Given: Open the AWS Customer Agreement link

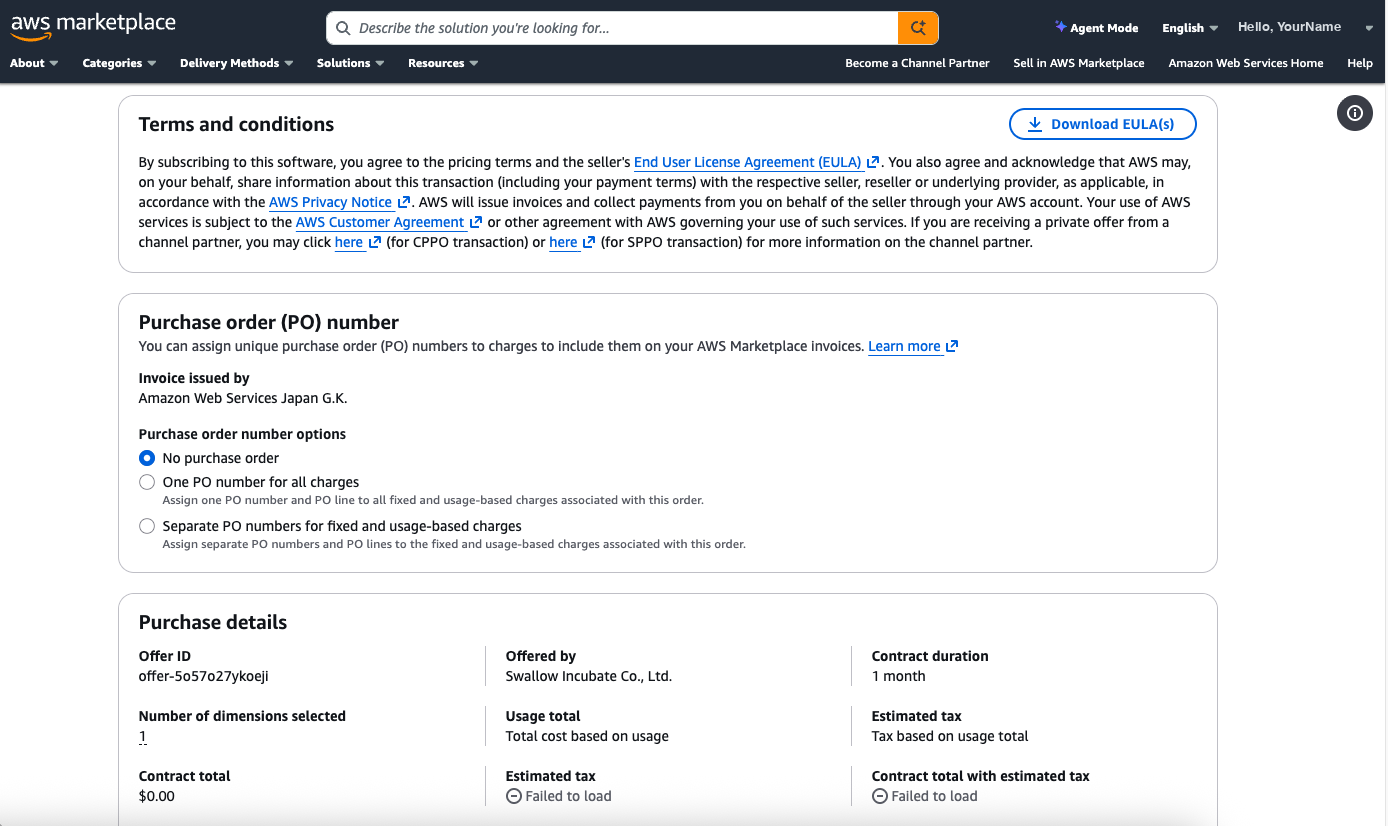Looking at the screenshot, I should pyautogui.click(x=380, y=222).
